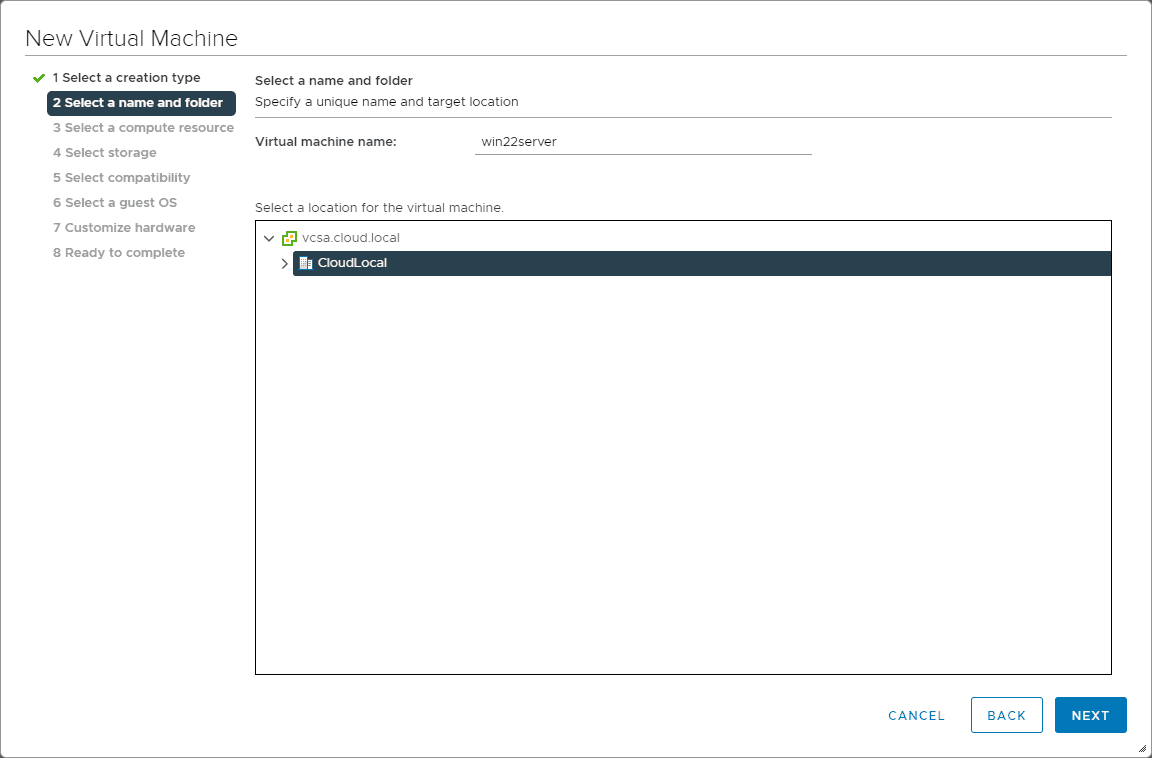Cancel the New Virtual Machine wizard
This screenshot has width=1152, height=758.
(916, 715)
